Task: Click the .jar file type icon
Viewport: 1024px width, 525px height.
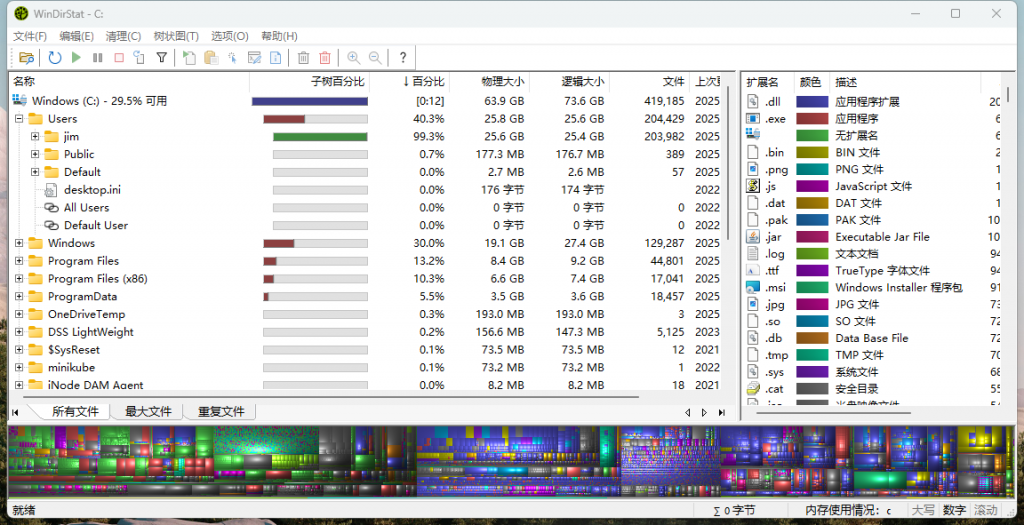Action: tap(753, 237)
